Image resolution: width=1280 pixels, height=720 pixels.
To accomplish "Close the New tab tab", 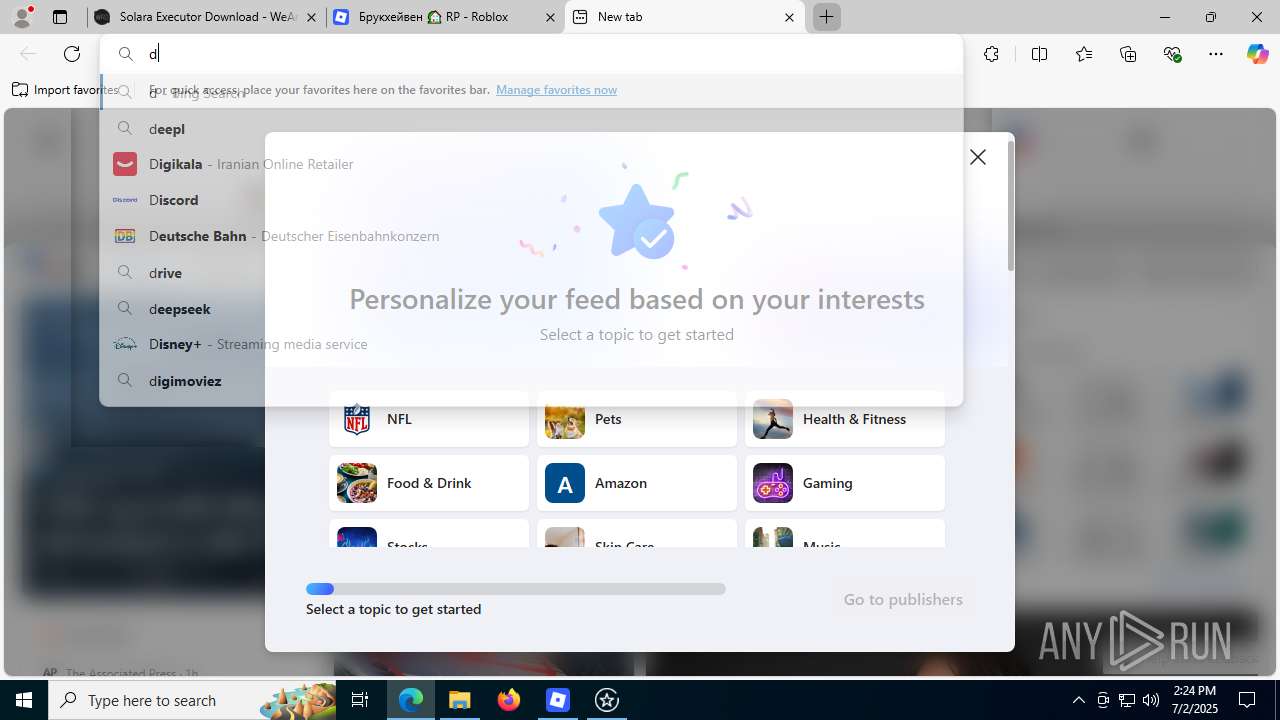I will point(789,17).
